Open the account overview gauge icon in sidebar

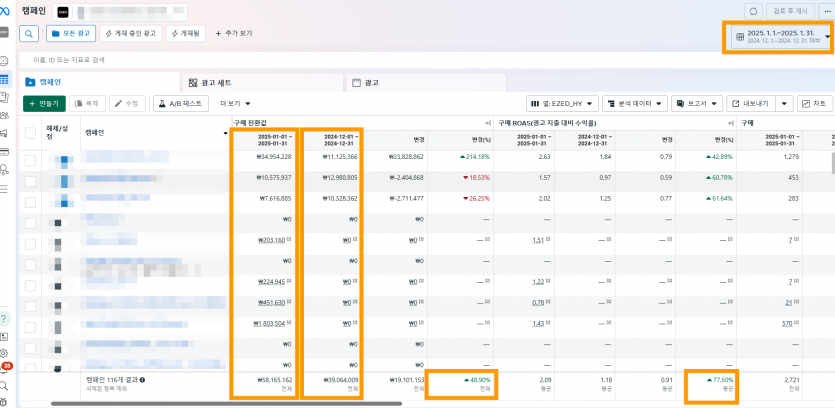tap(4, 60)
